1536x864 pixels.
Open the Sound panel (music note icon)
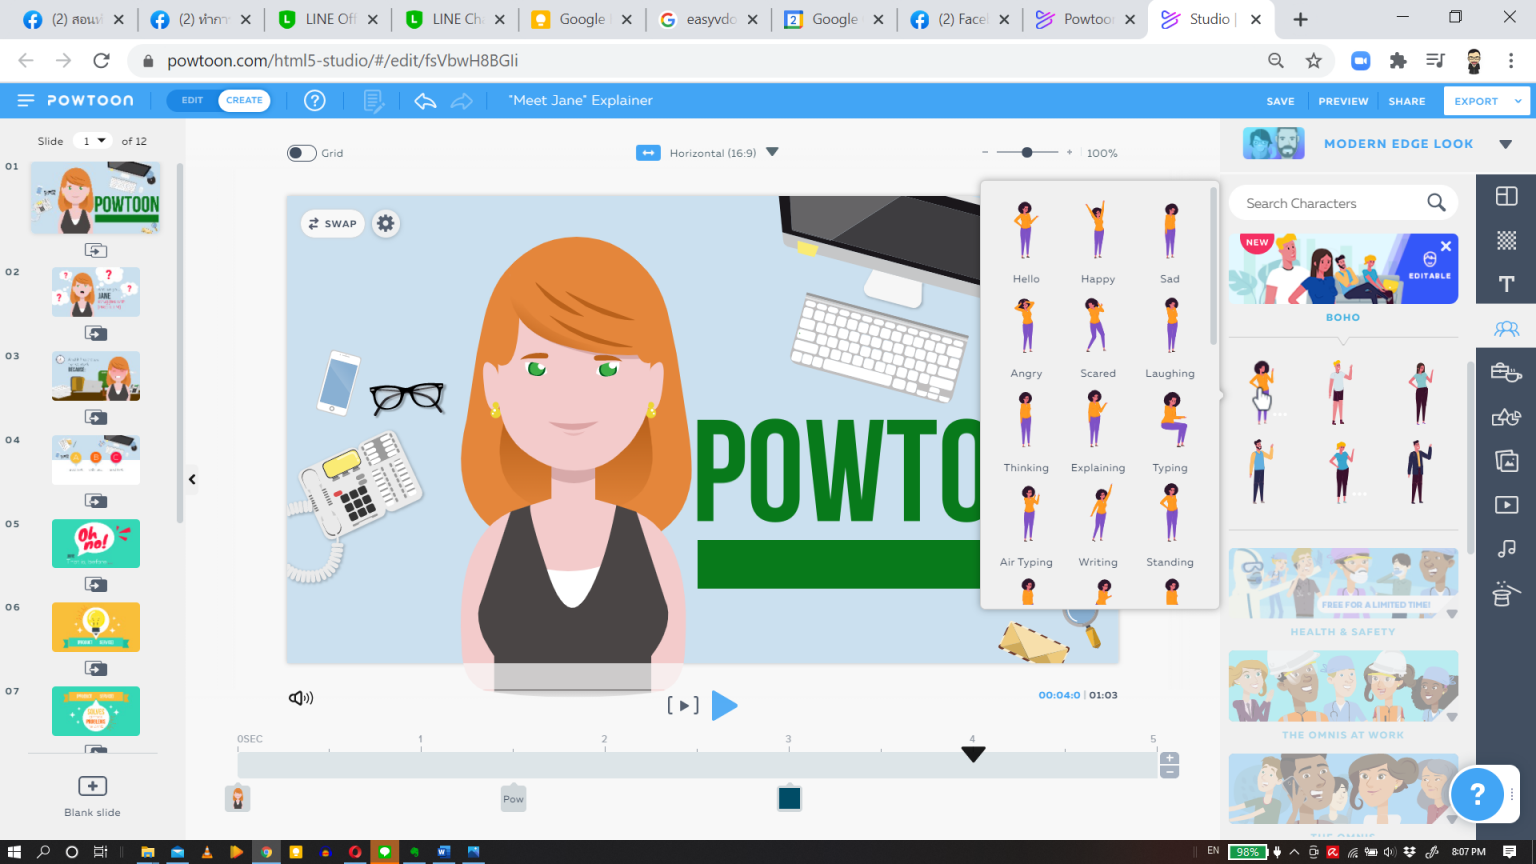pos(1506,548)
